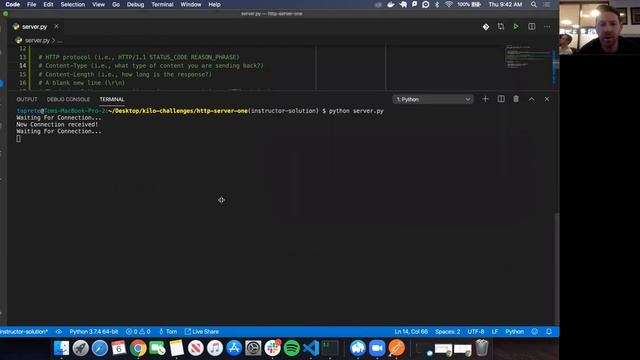Open Notes from the dock
Image resolution: width=640 pixels, height=360 pixels.
[176, 348]
